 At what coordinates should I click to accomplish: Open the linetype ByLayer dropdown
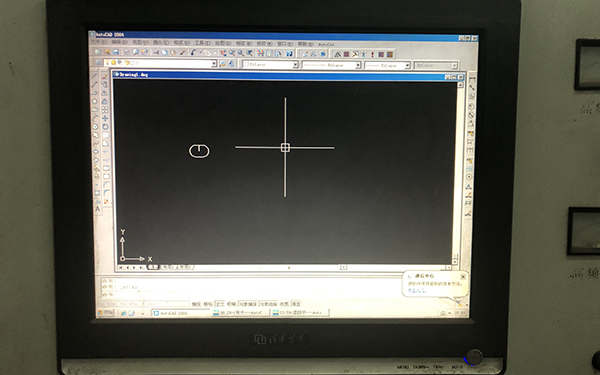click(331, 65)
